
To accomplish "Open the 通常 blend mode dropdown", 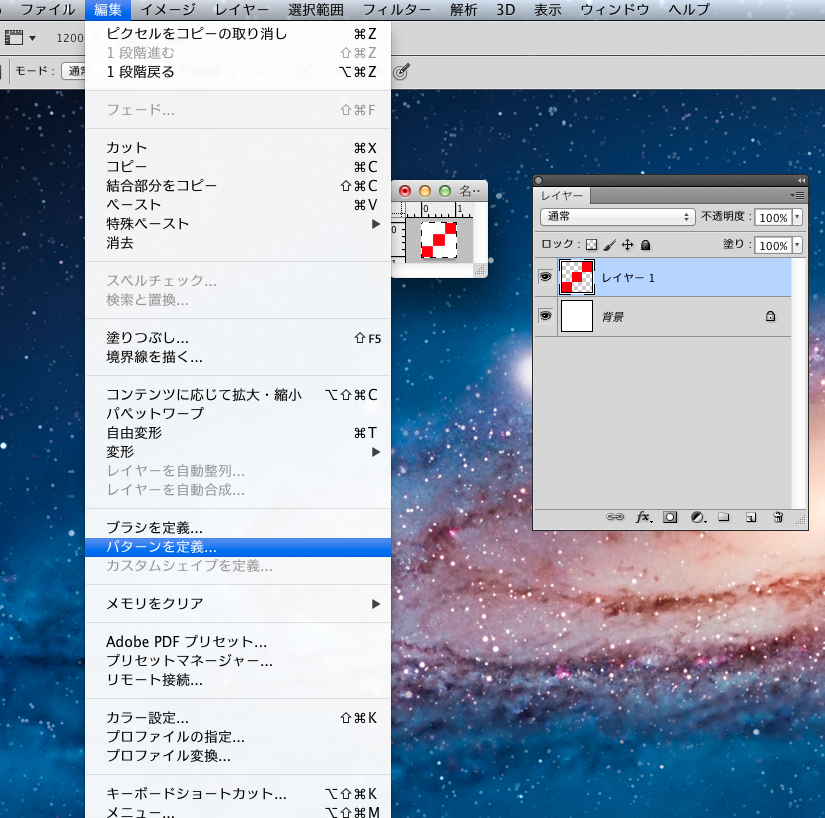I will (617, 216).
